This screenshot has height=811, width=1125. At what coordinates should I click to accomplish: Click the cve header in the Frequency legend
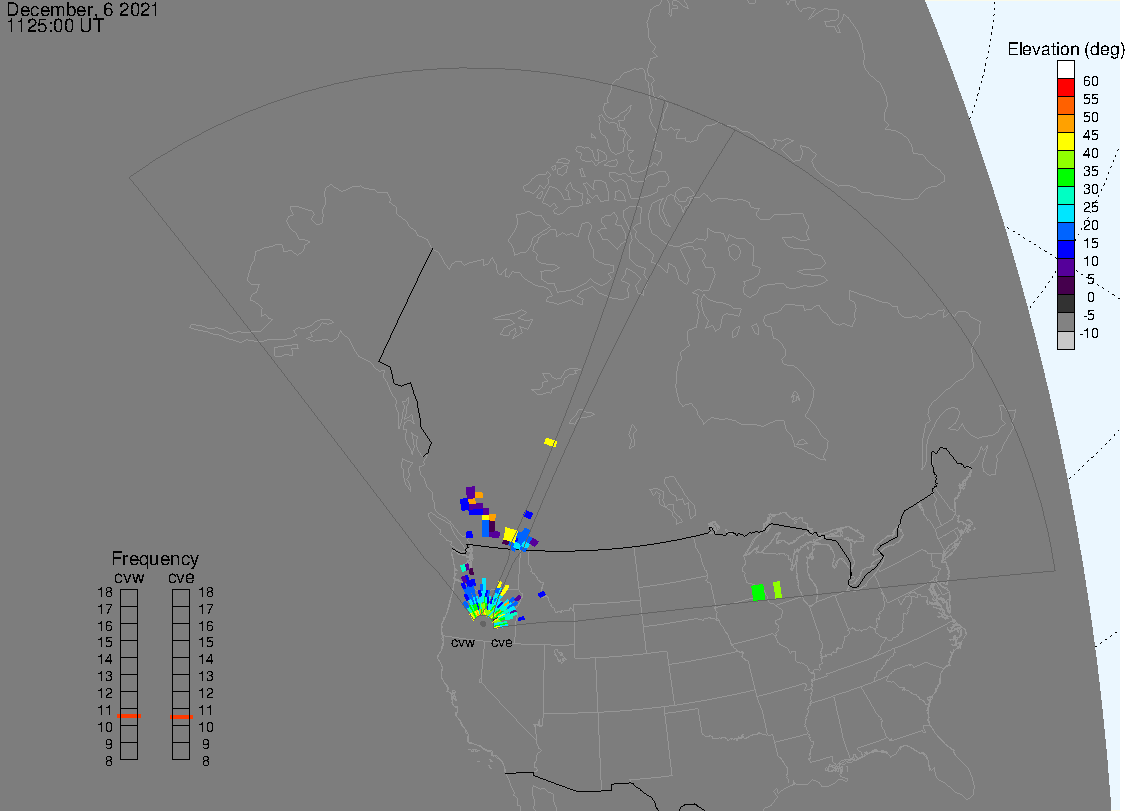point(182,577)
